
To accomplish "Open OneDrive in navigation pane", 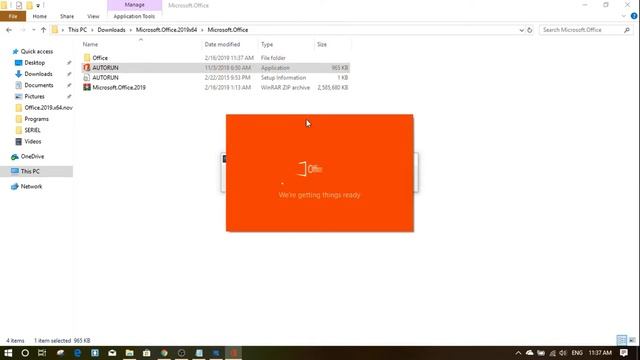I will [x=32, y=156].
